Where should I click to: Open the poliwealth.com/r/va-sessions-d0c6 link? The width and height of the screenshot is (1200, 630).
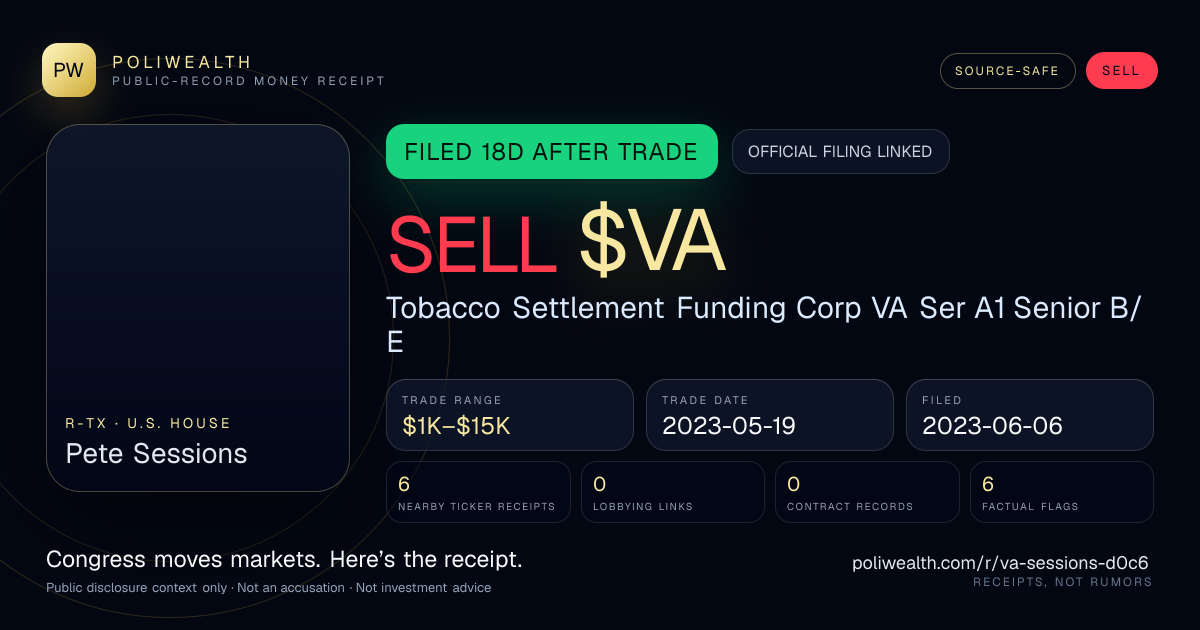coord(1000,563)
